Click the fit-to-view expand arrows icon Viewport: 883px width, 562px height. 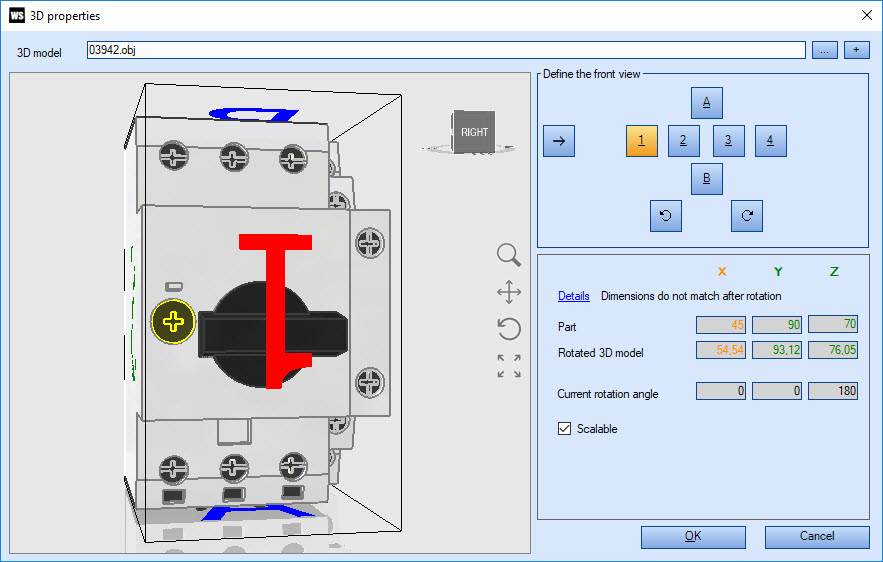(509, 366)
